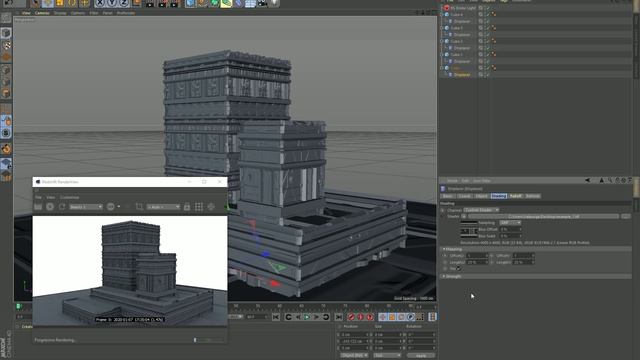Screen dimensions: 640x360
Task: Expand the Strength section
Action: pyautogui.click(x=444, y=276)
